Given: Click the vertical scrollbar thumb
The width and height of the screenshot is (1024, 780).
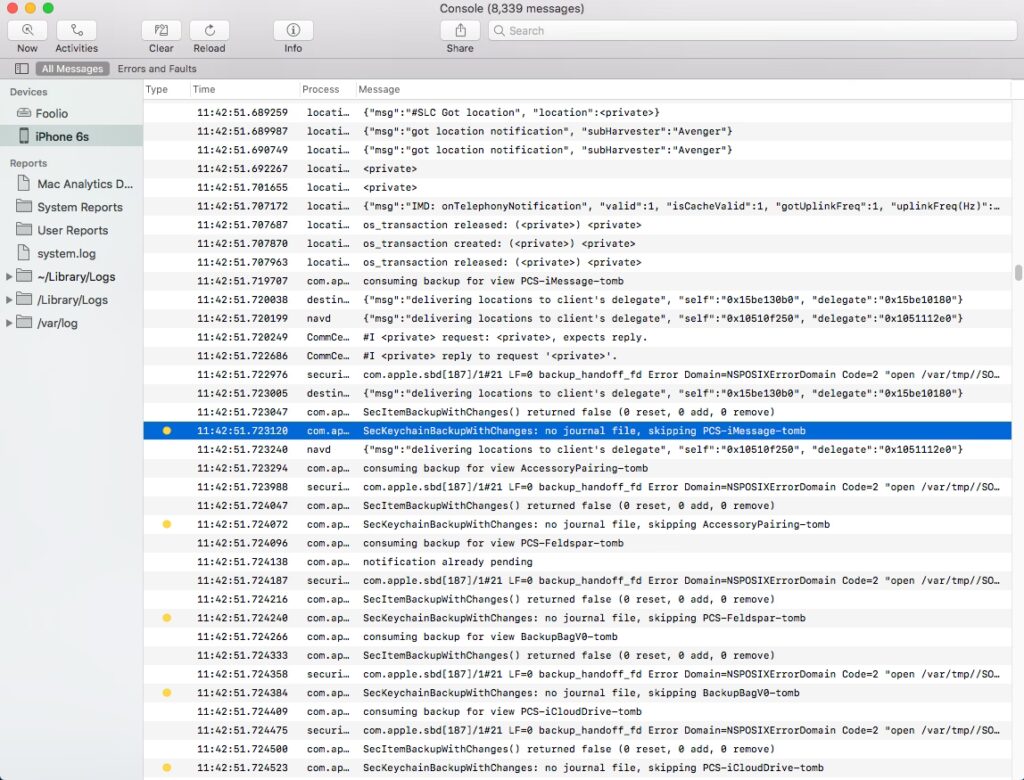Looking at the screenshot, I should (1018, 273).
